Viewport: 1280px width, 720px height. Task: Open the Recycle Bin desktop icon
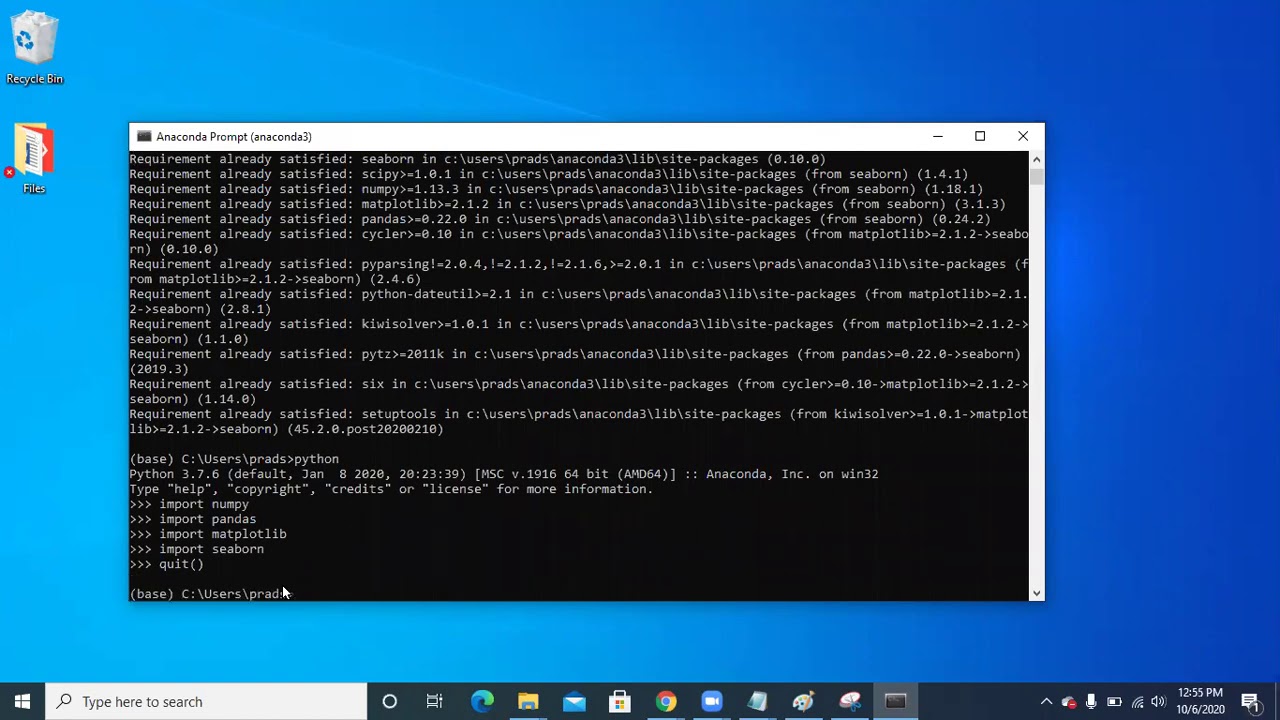34,47
